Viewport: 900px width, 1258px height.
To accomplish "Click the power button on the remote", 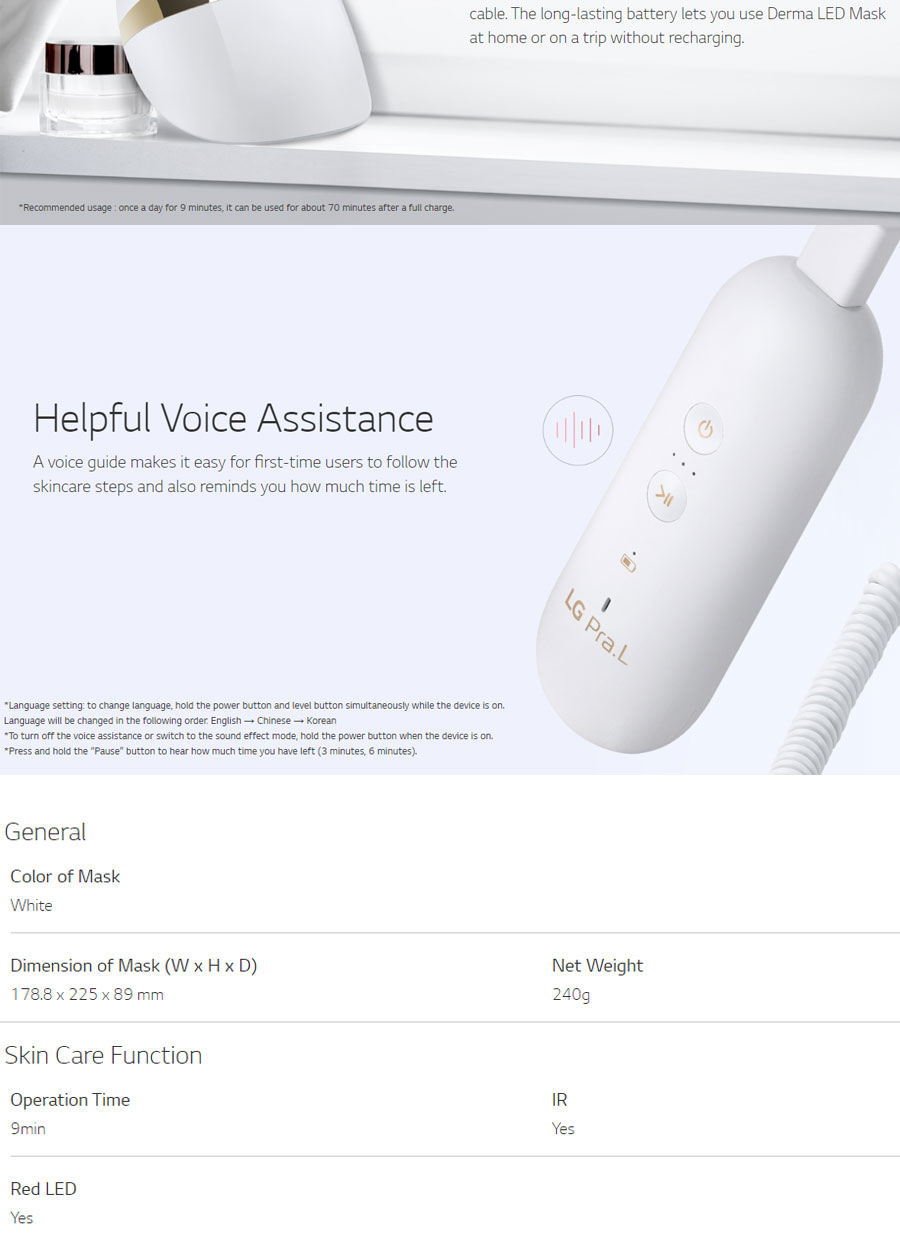I will (705, 430).
